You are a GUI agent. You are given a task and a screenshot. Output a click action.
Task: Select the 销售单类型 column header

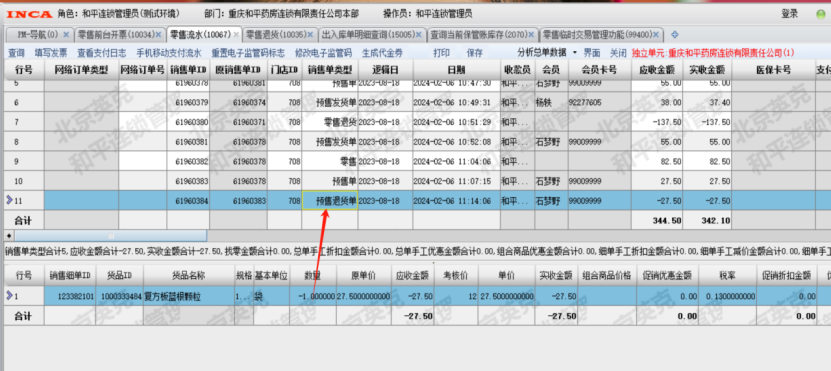pyautogui.click(x=330, y=69)
